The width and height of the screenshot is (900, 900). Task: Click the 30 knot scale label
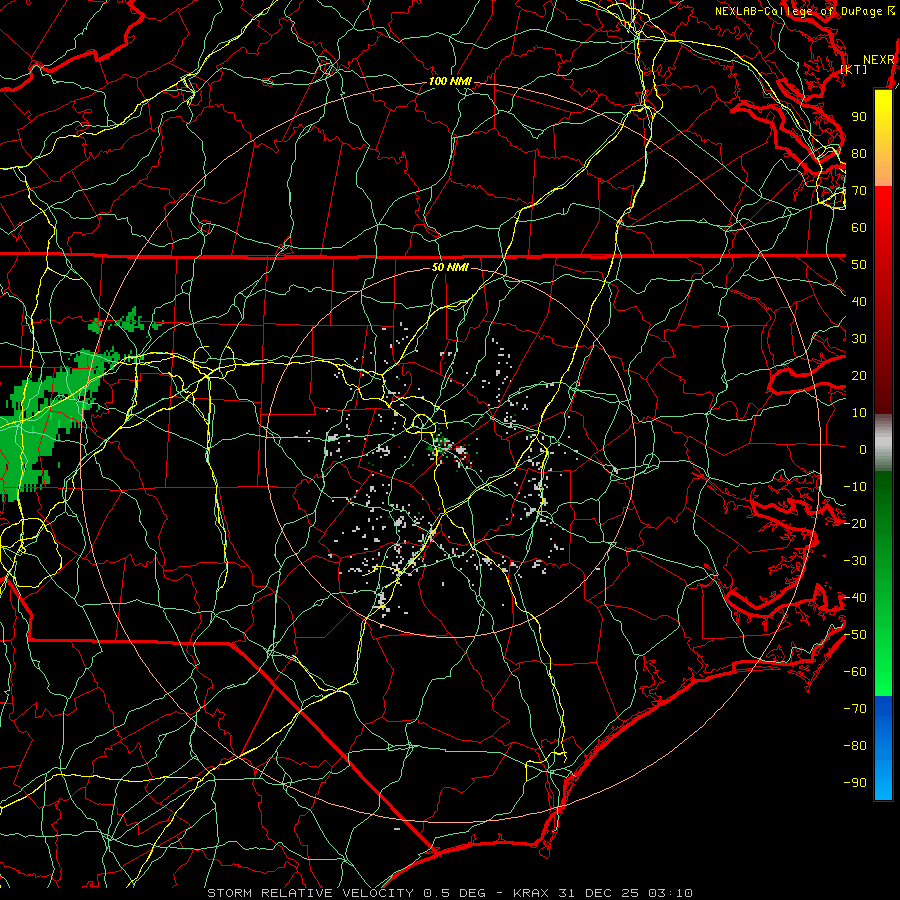coord(859,339)
